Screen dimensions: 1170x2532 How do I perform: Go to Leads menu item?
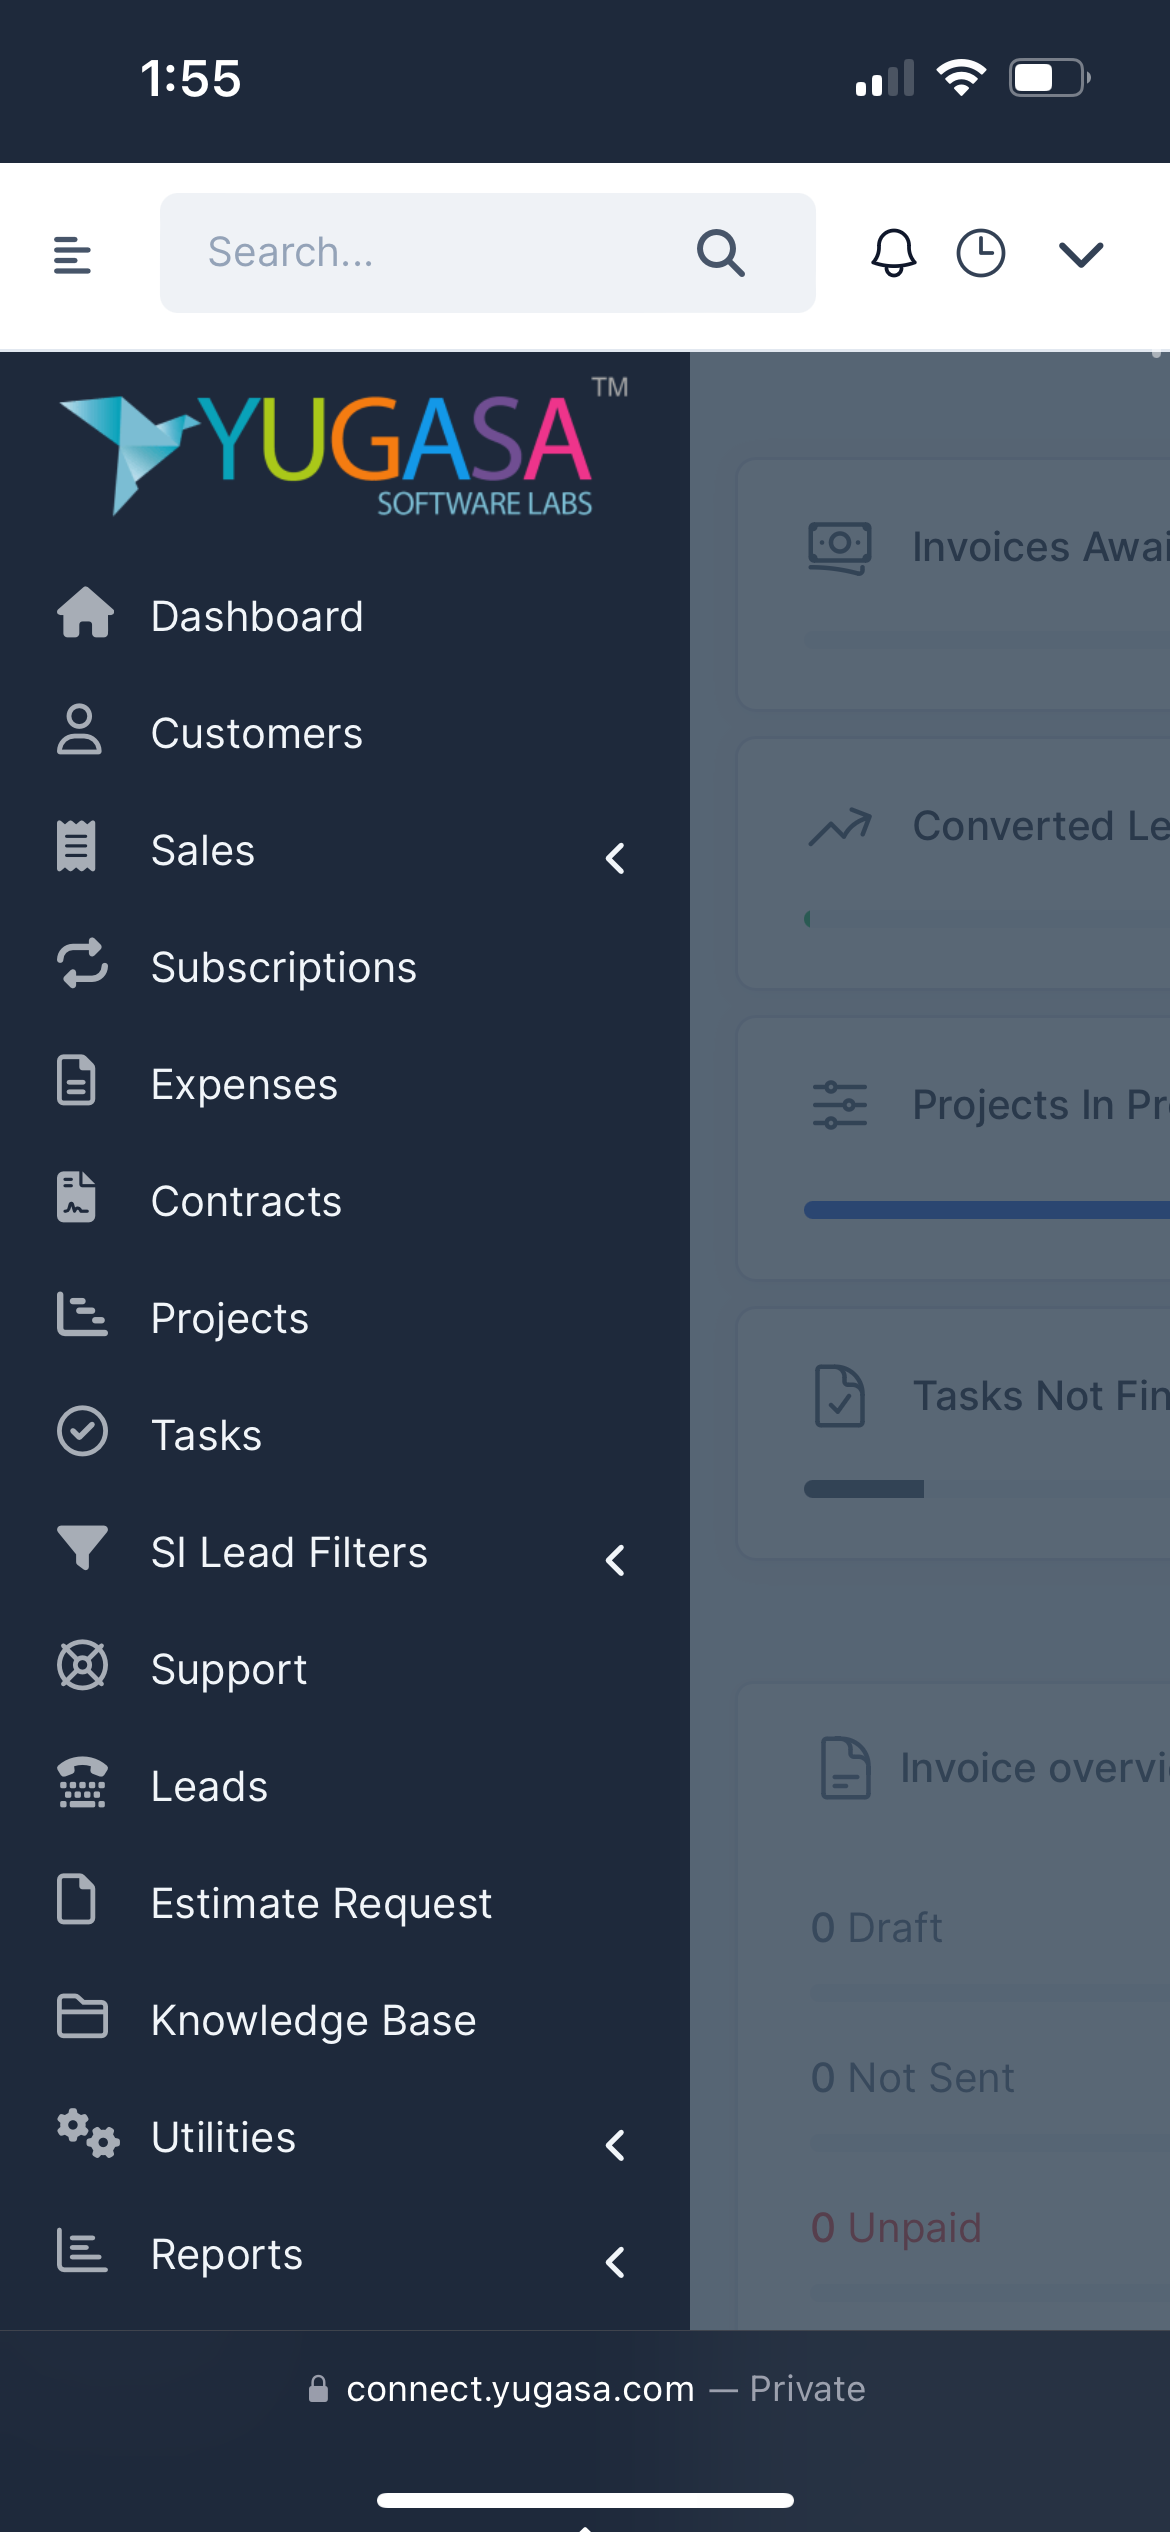(x=345, y=1786)
